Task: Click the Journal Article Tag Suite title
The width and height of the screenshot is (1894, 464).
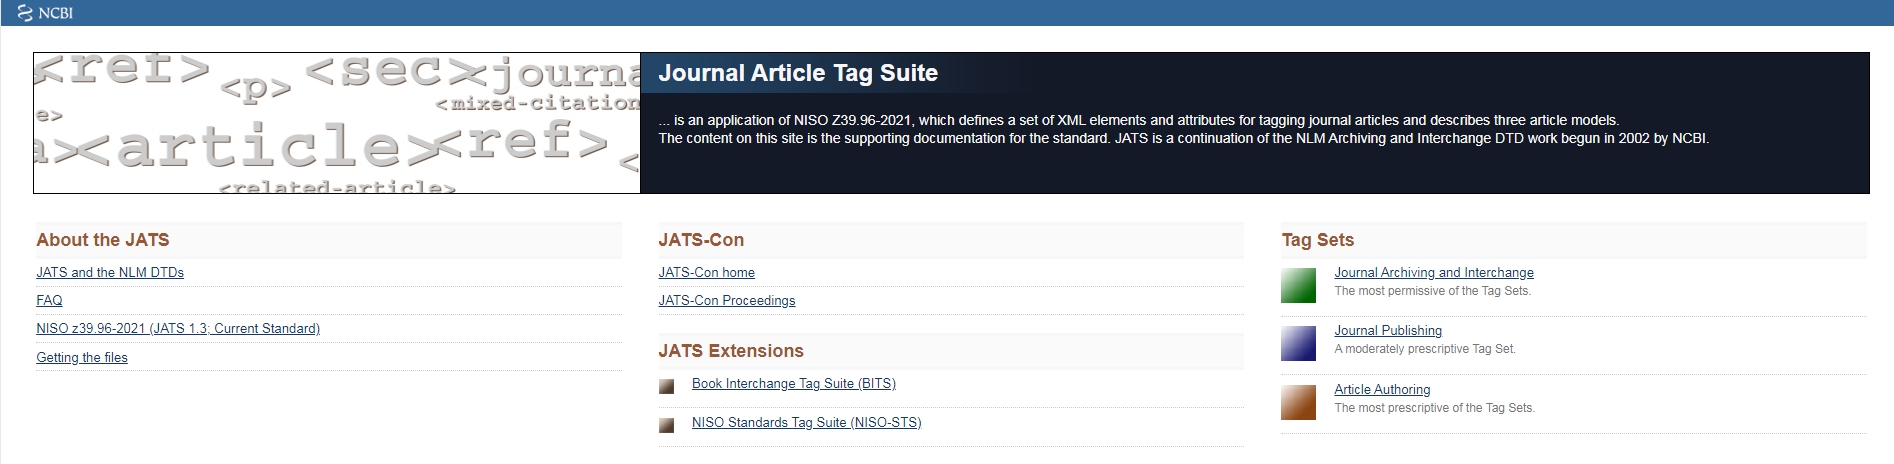Action: coord(798,73)
